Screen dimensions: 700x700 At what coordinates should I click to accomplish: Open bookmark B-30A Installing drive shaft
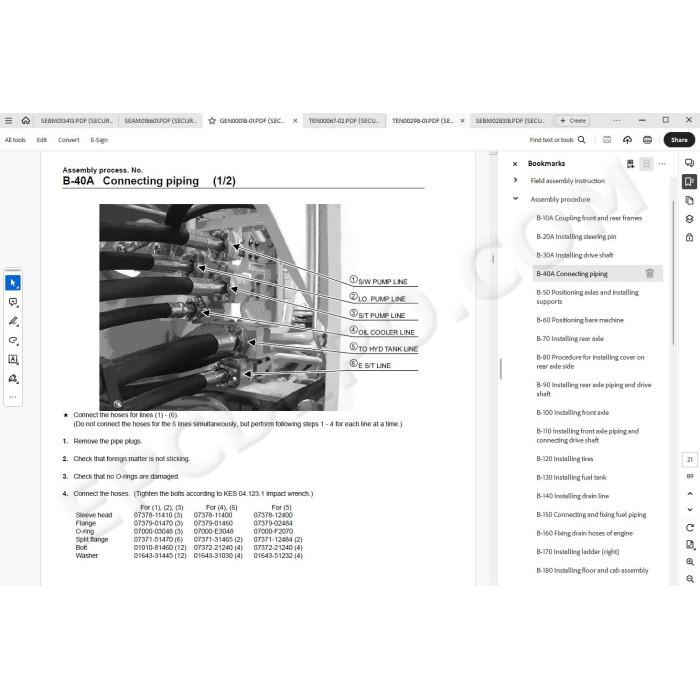click(x=575, y=255)
